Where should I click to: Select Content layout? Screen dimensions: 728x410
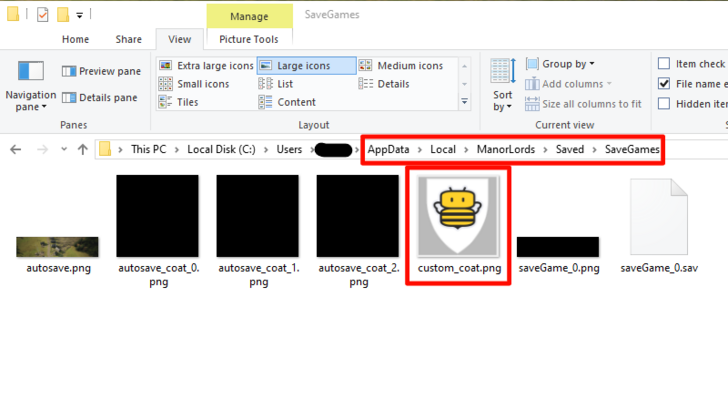pyautogui.click(x=287, y=102)
